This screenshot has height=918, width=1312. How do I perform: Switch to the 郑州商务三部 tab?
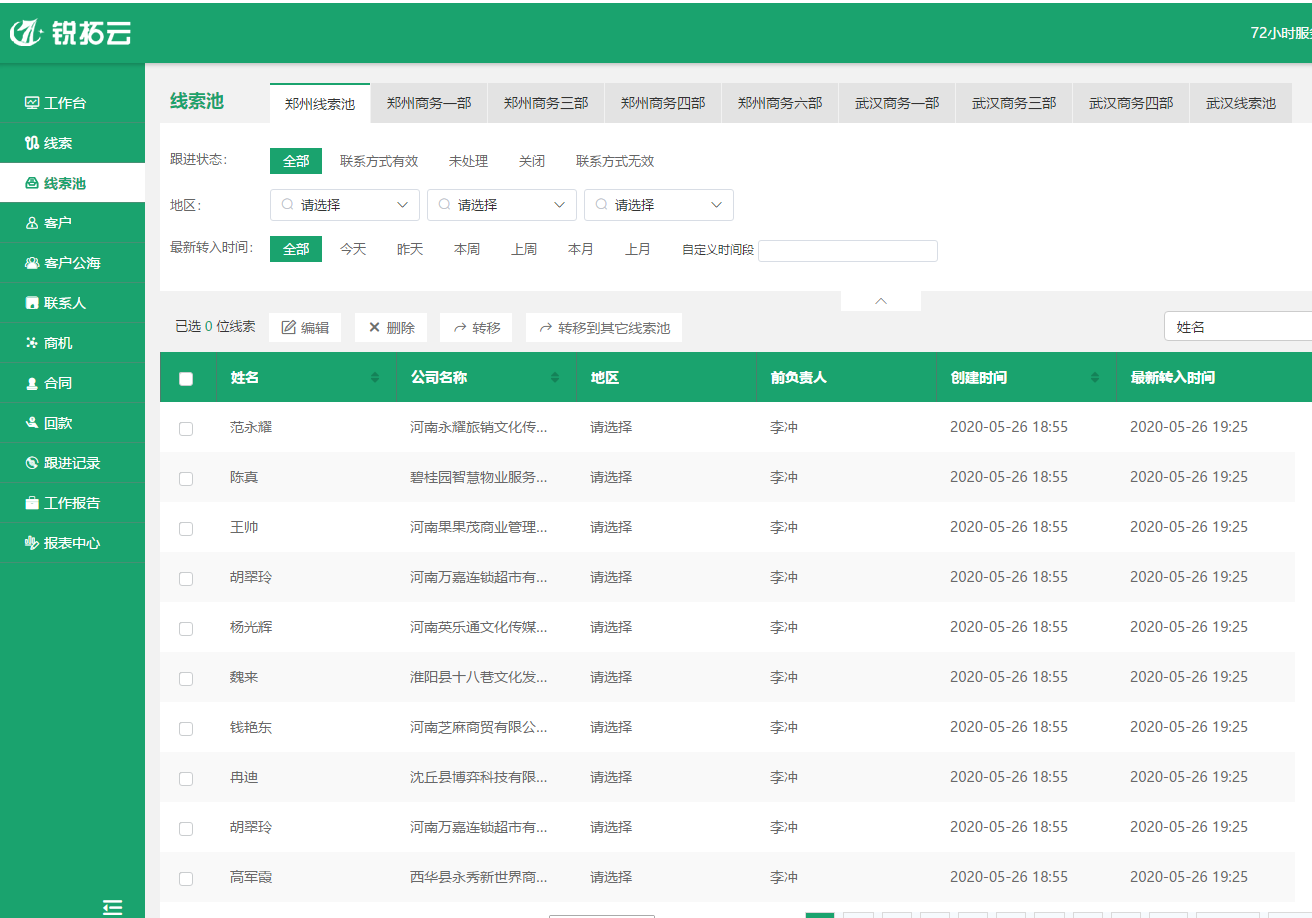pyautogui.click(x=546, y=103)
